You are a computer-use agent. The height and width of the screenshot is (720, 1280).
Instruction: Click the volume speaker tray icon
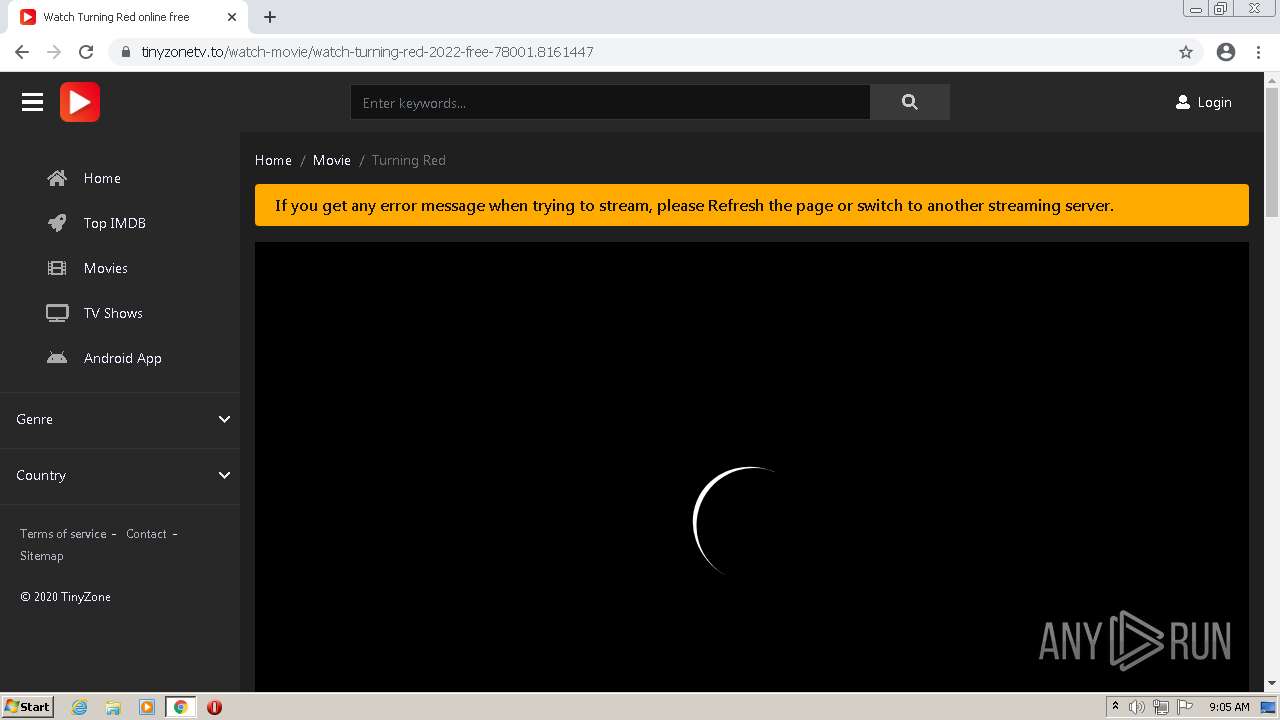(x=1137, y=707)
